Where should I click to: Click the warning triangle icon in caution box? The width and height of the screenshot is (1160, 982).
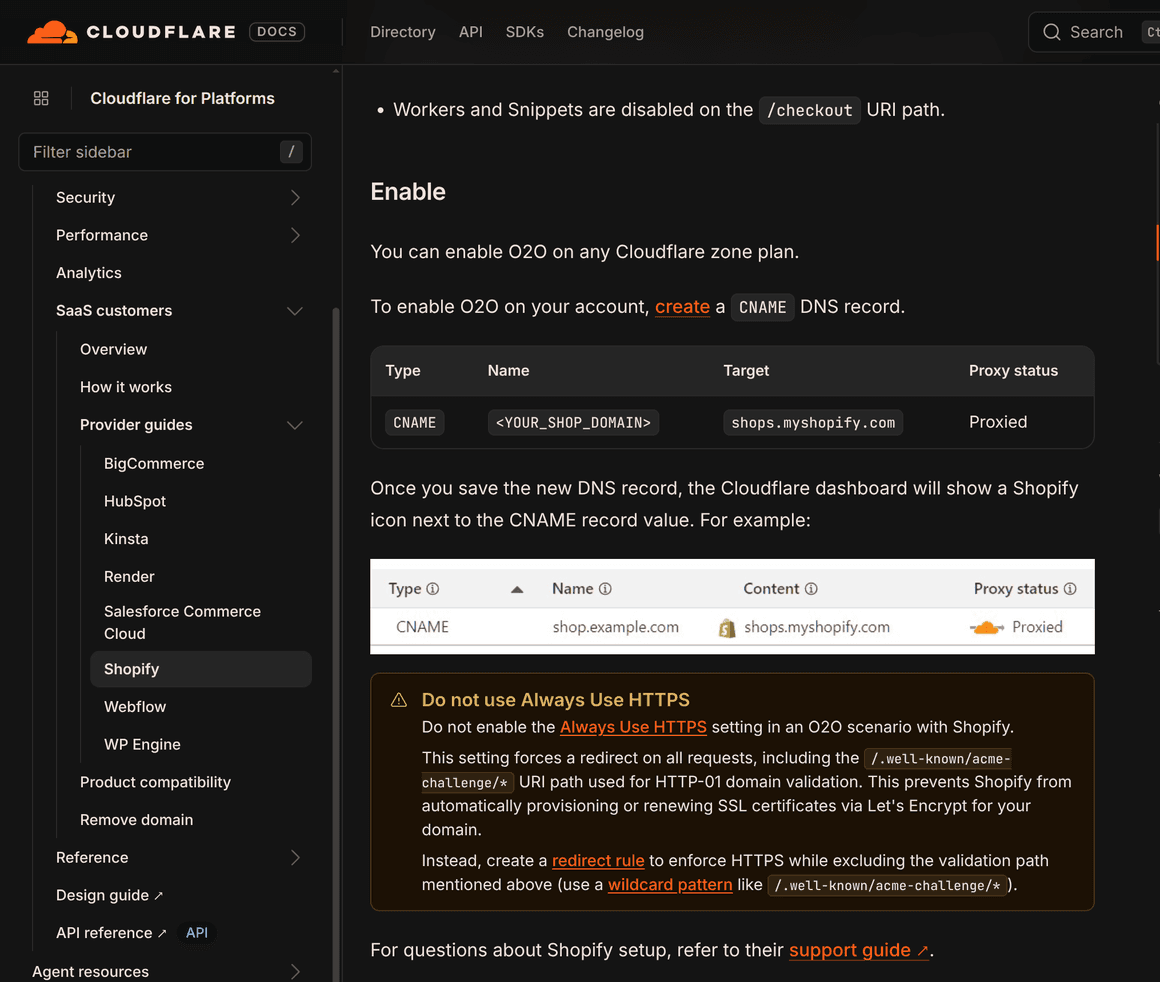tap(399, 700)
